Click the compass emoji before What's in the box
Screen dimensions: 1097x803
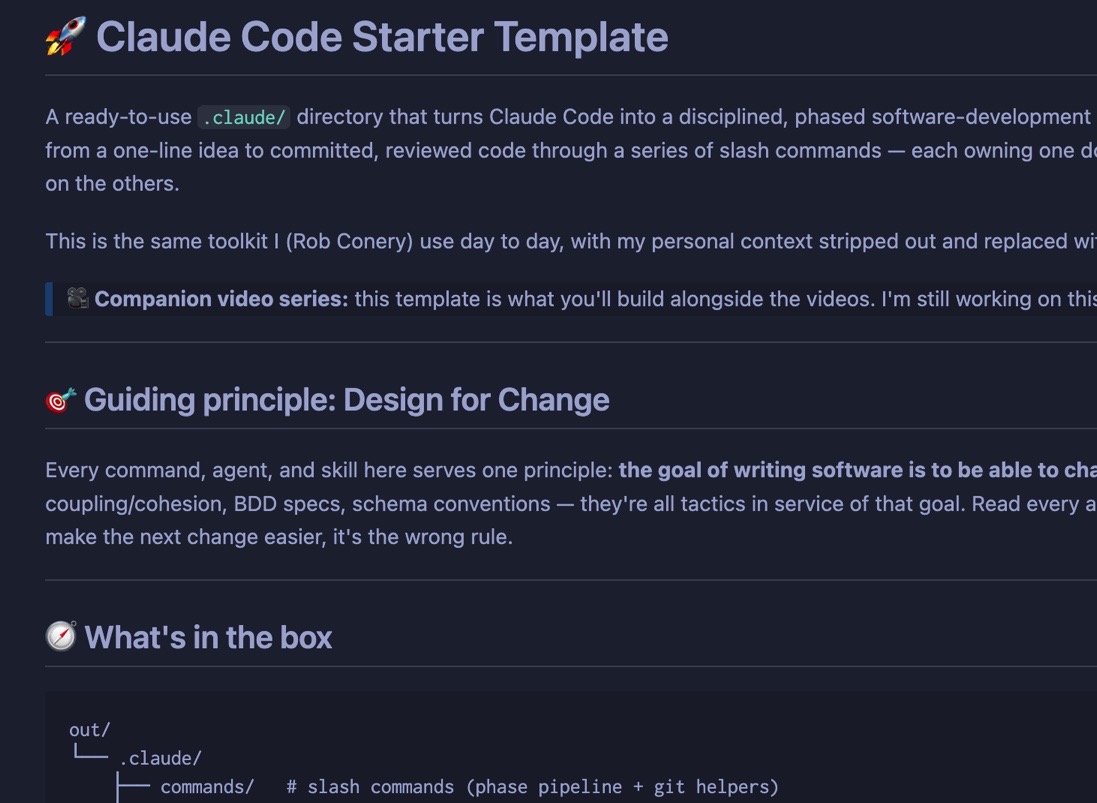point(61,637)
